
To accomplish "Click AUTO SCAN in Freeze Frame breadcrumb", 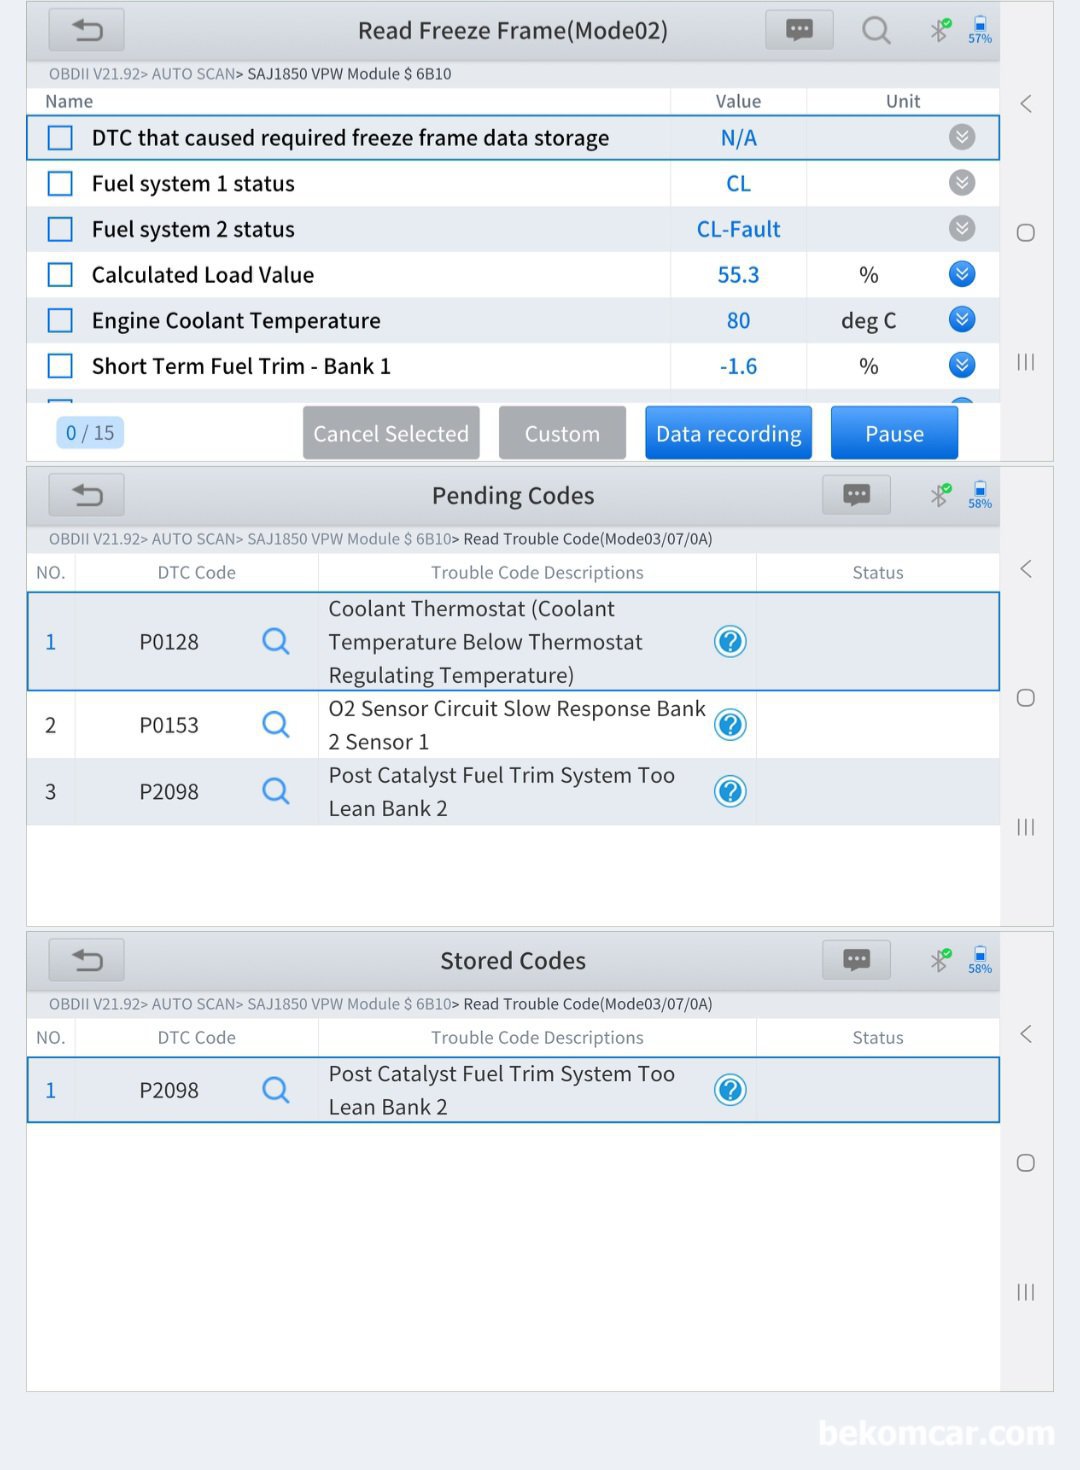I will (194, 74).
